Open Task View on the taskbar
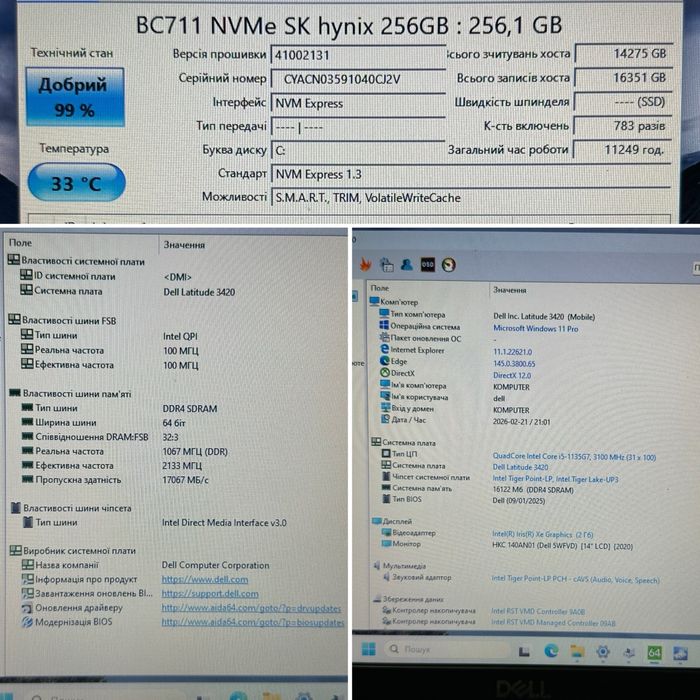 tap(524, 652)
